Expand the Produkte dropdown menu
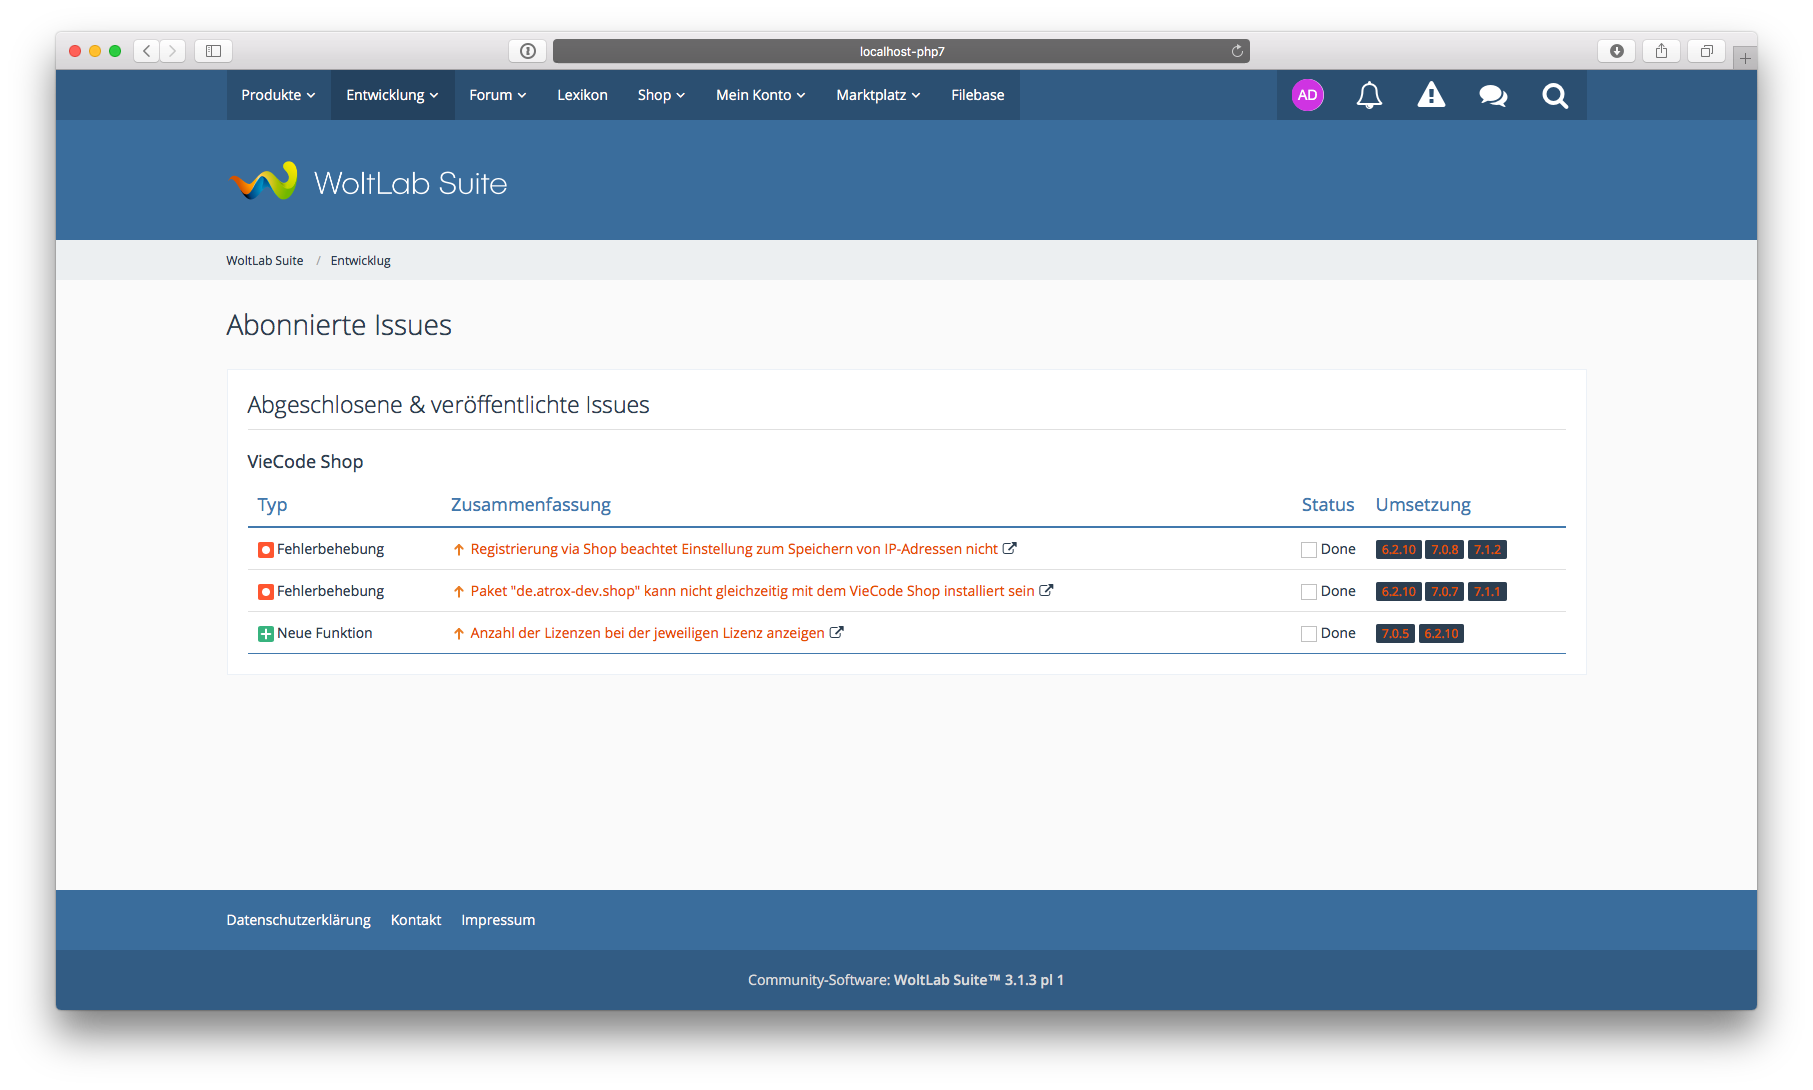 (278, 95)
